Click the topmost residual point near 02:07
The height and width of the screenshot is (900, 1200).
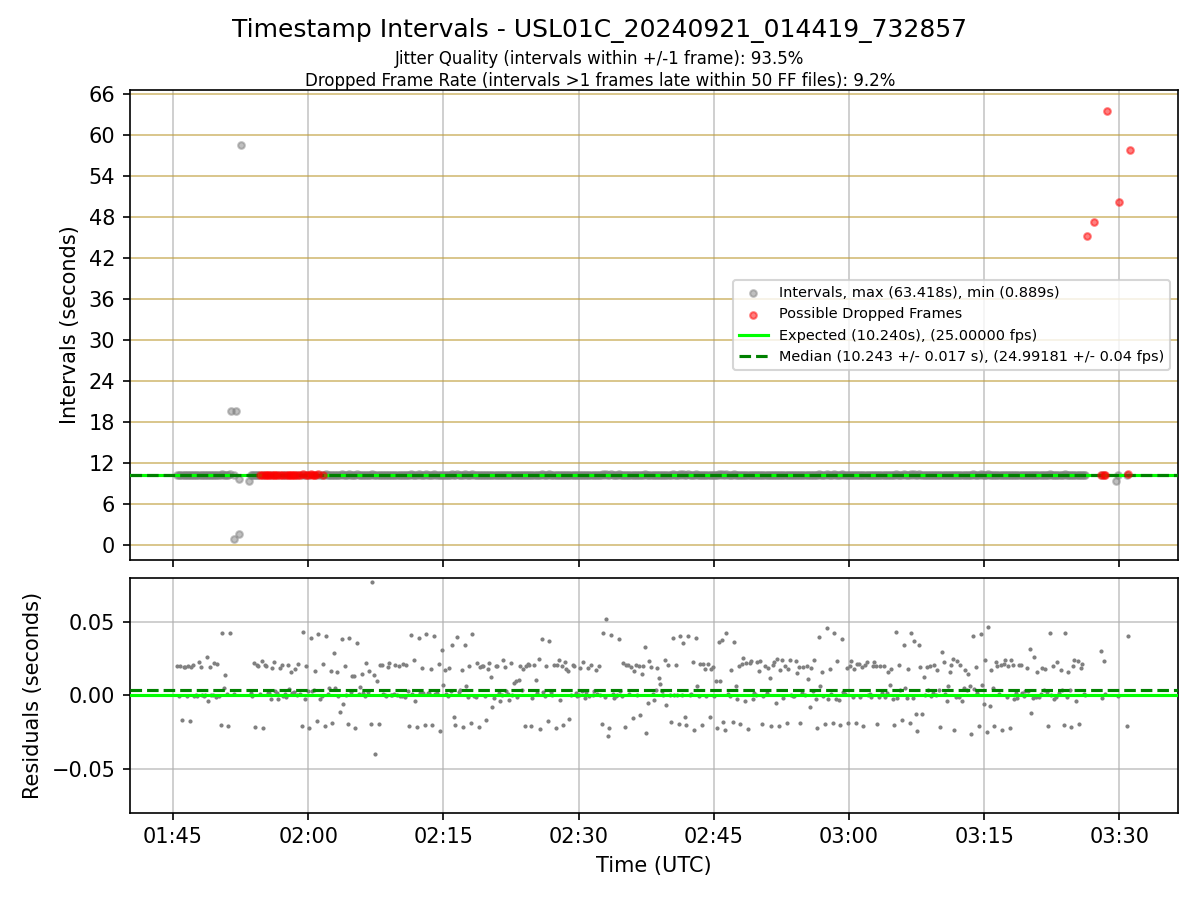pyautogui.click(x=372, y=582)
